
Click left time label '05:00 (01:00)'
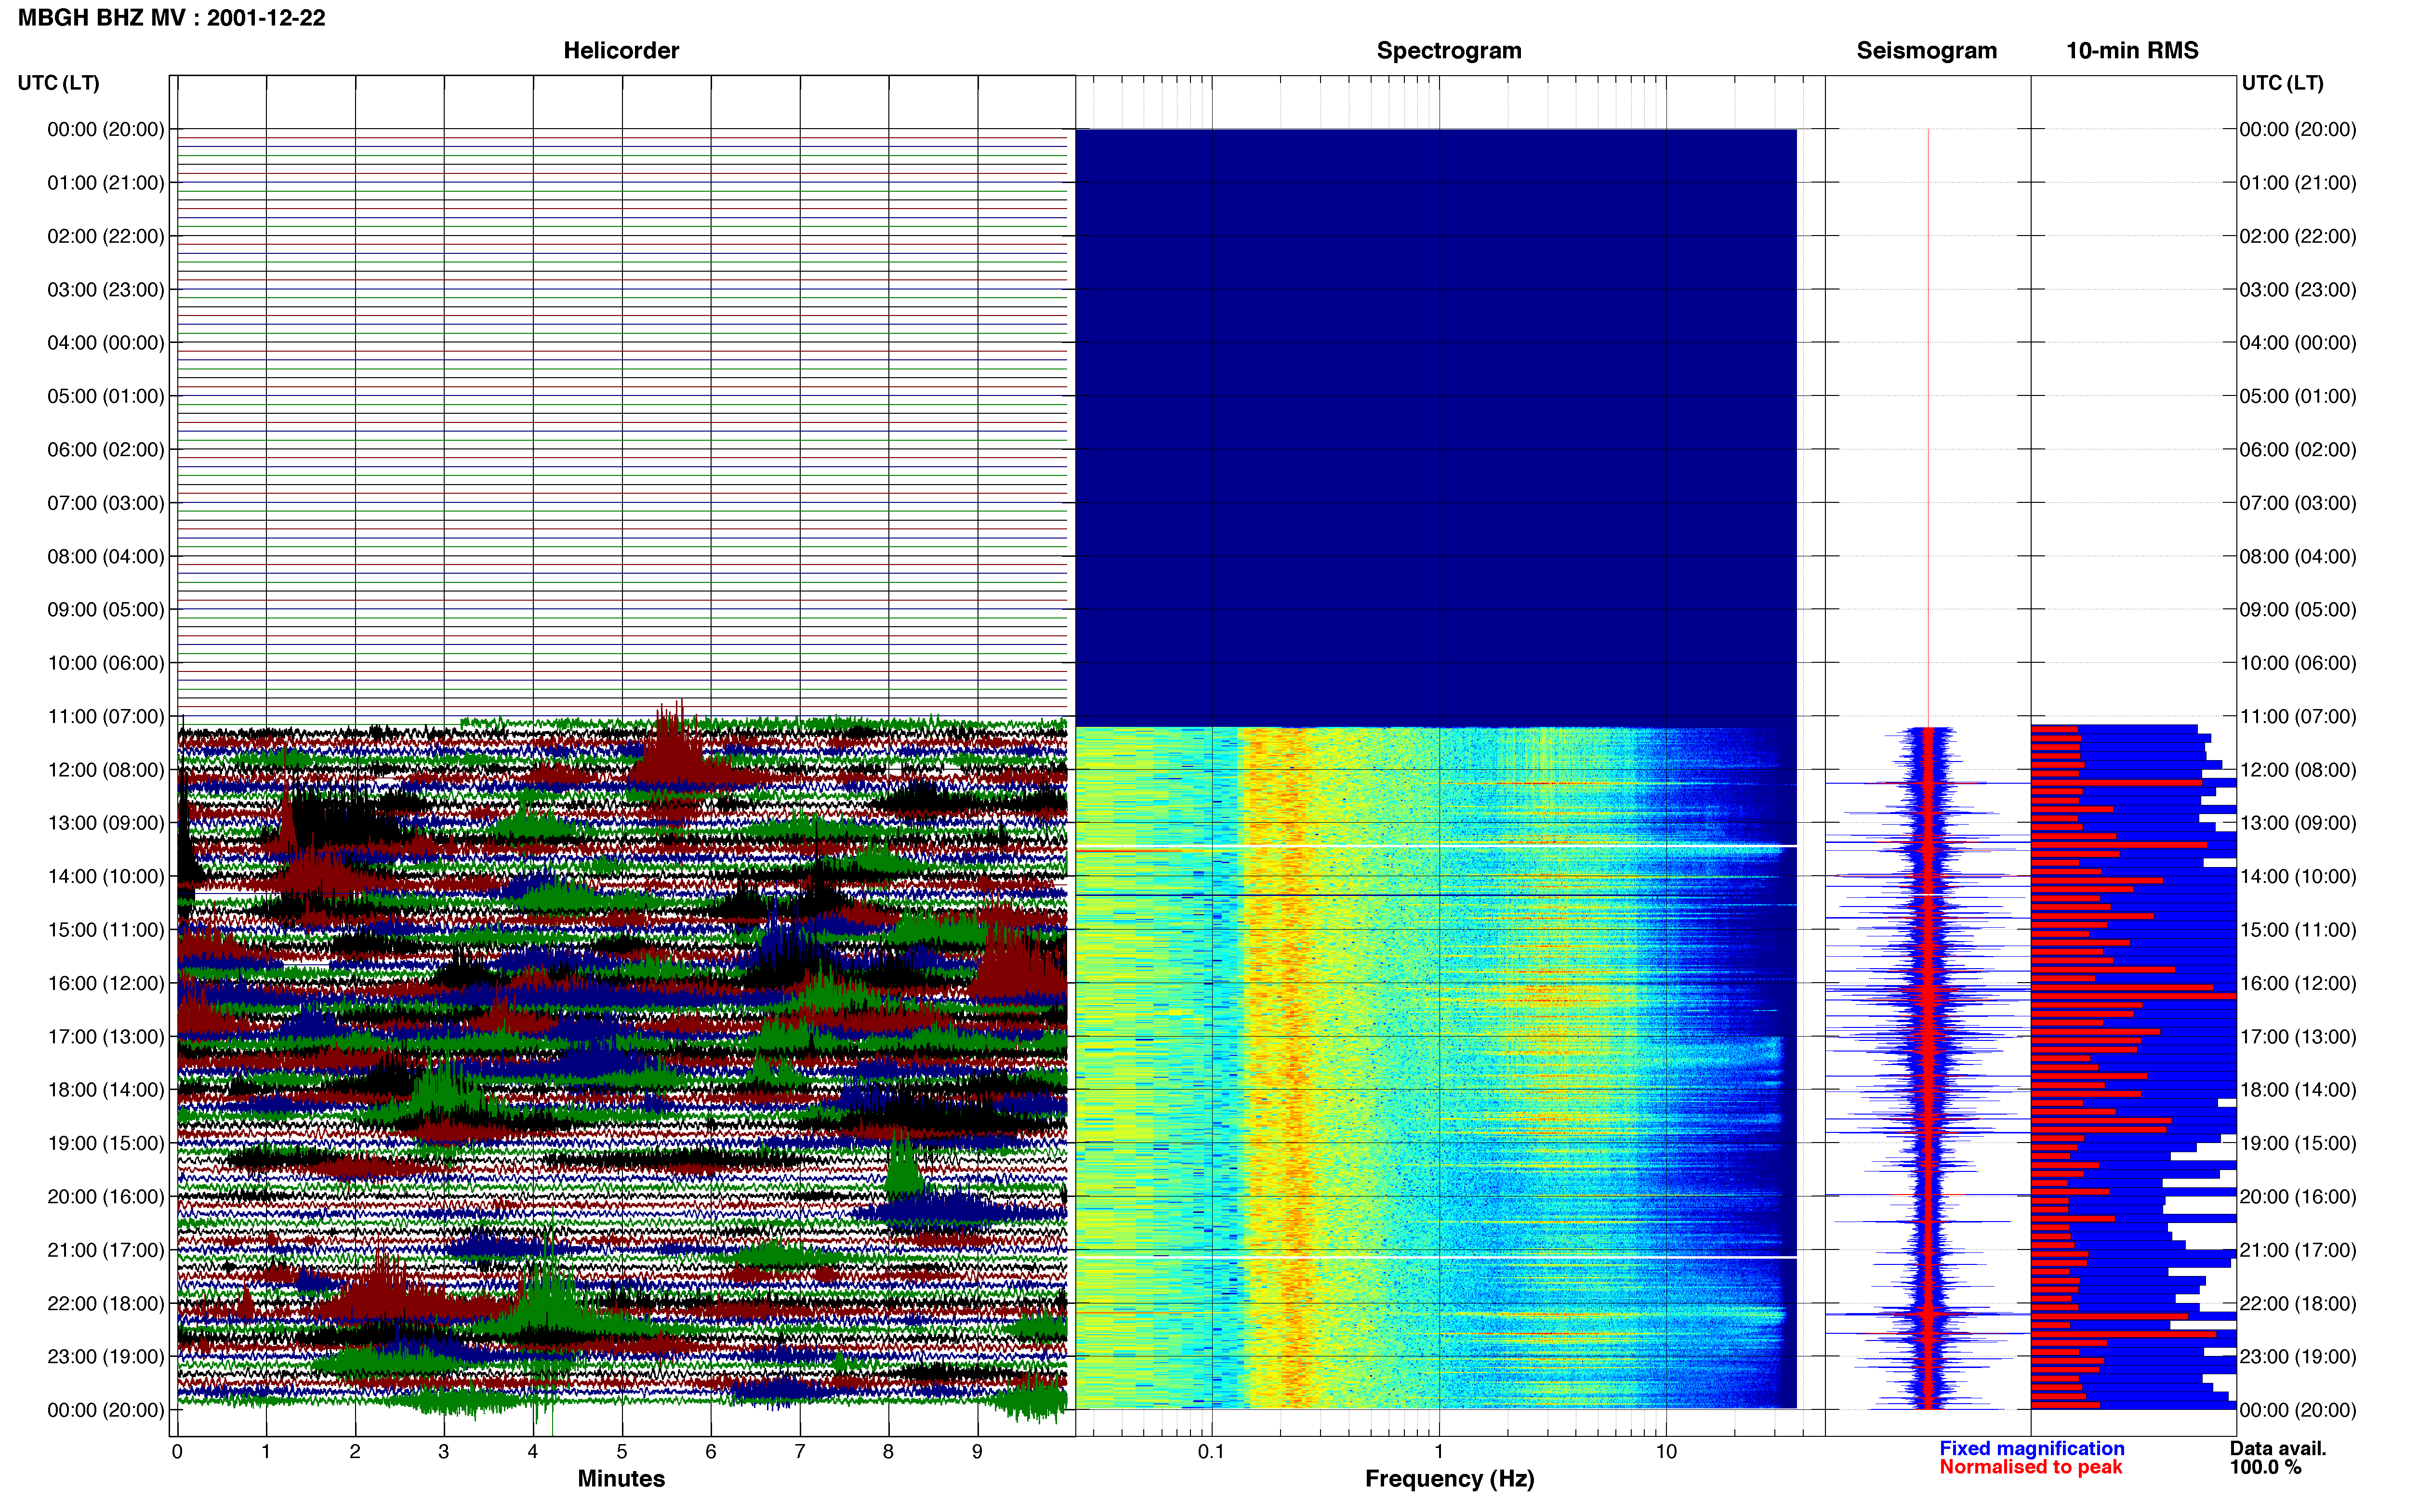[106, 396]
